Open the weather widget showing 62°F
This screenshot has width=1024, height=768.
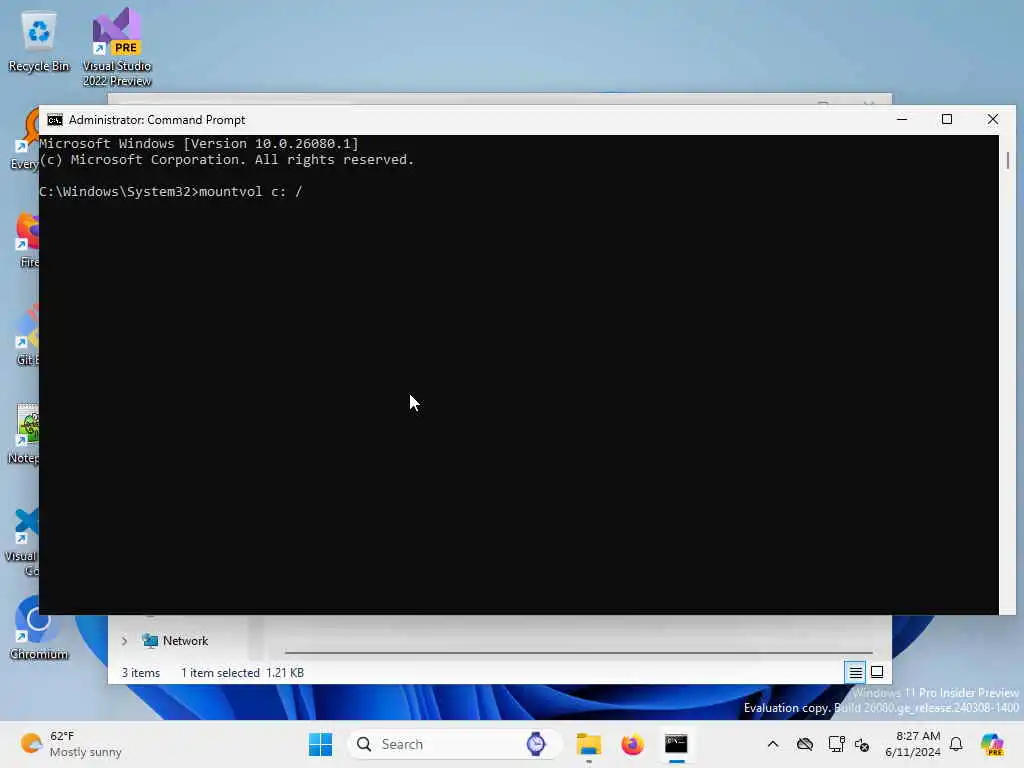pos(71,744)
